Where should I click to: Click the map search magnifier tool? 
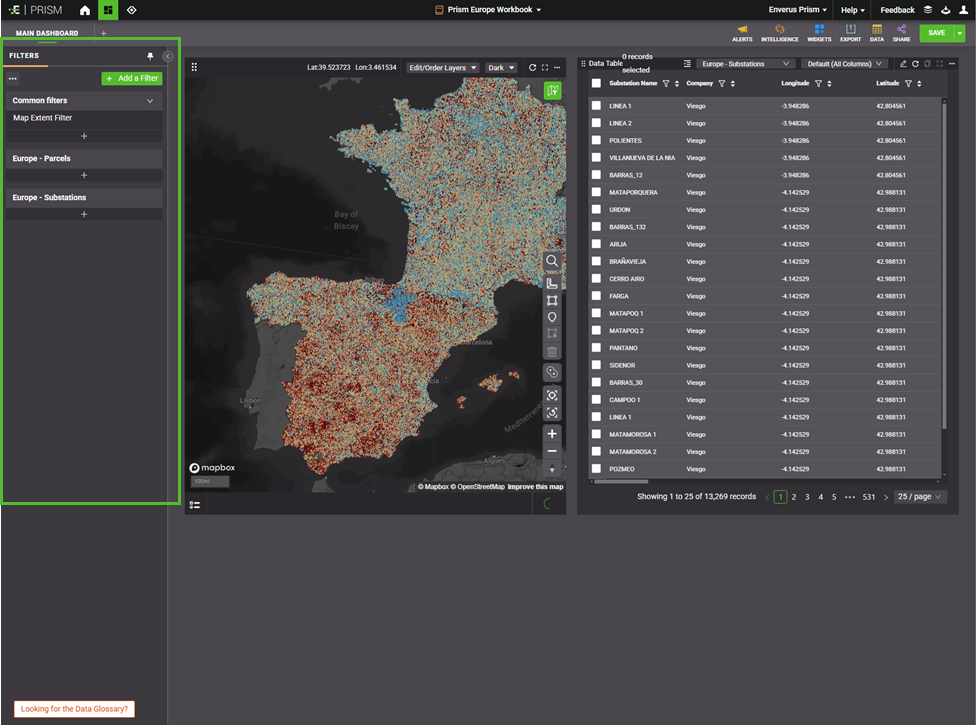pyautogui.click(x=551, y=261)
